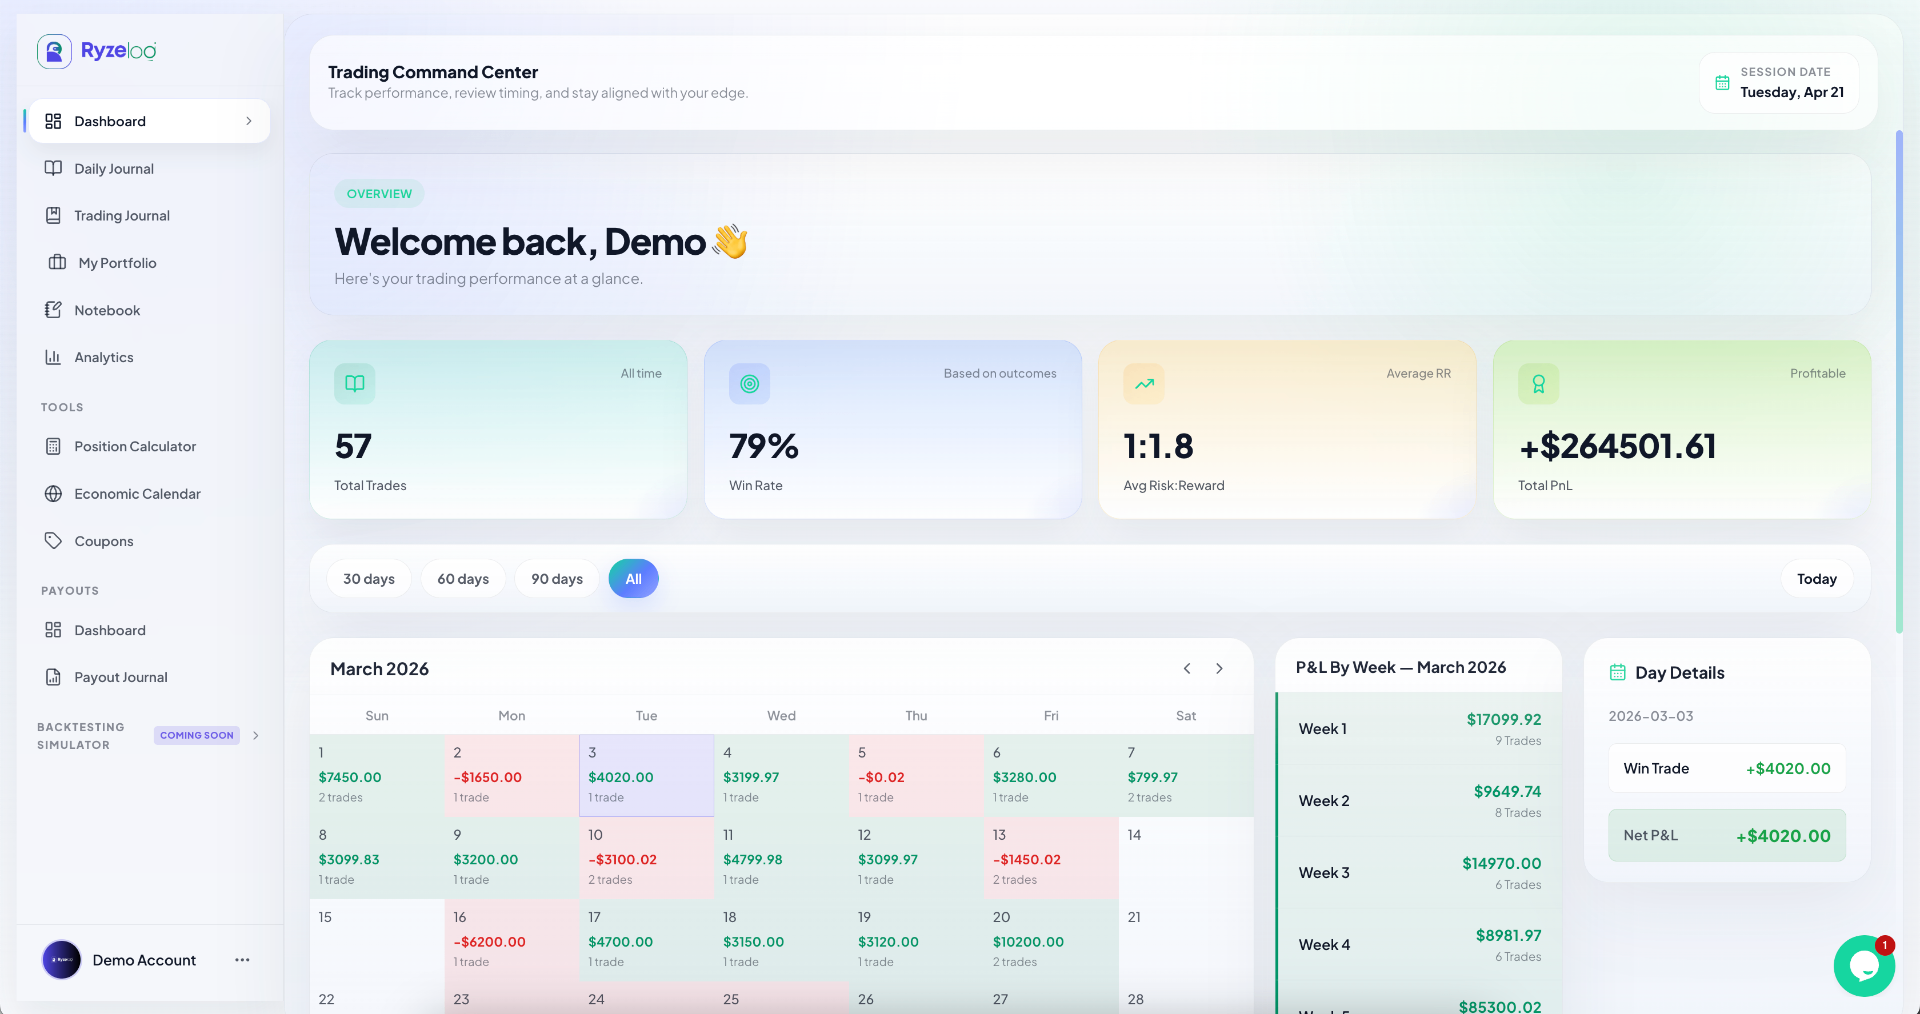Viewport: 1920px width, 1014px height.
Task: Jump to Today in calendar
Action: pos(1817,579)
